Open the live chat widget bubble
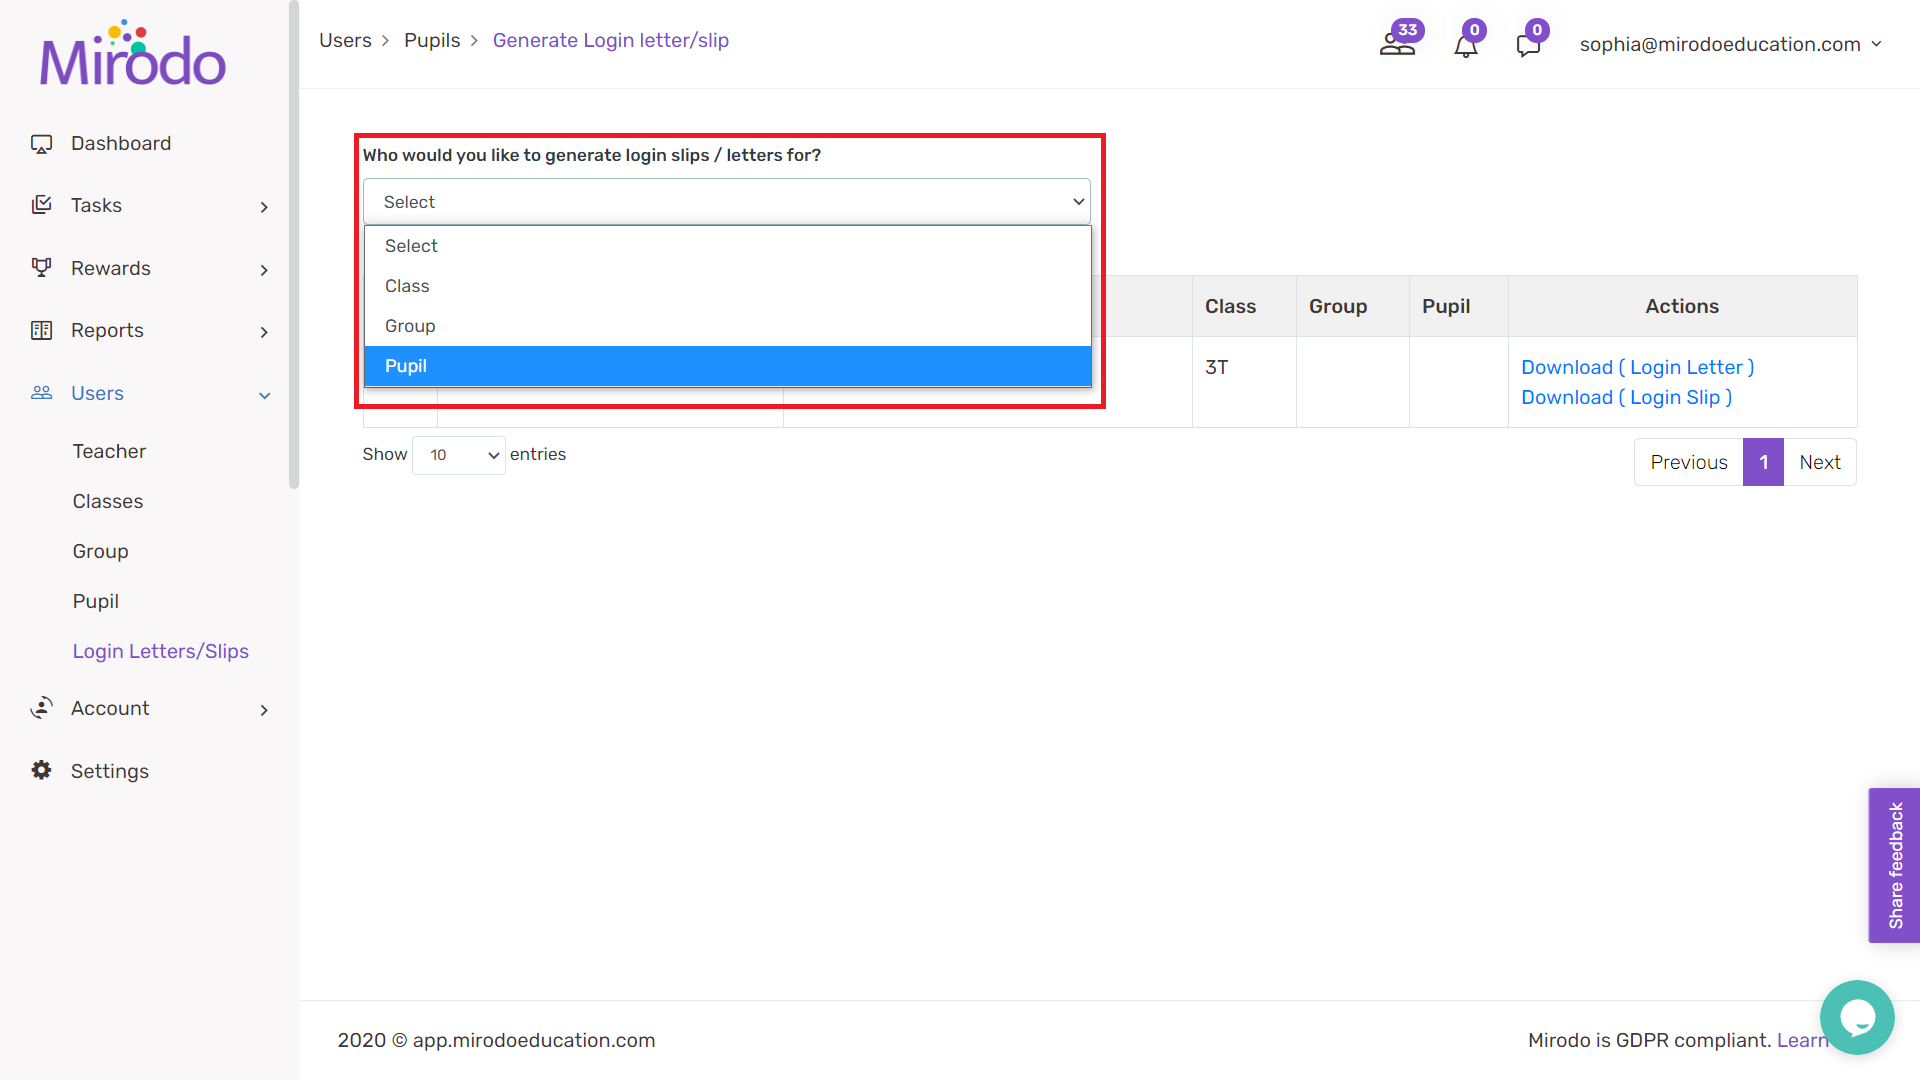This screenshot has width=1920, height=1080. coord(1857,1017)
